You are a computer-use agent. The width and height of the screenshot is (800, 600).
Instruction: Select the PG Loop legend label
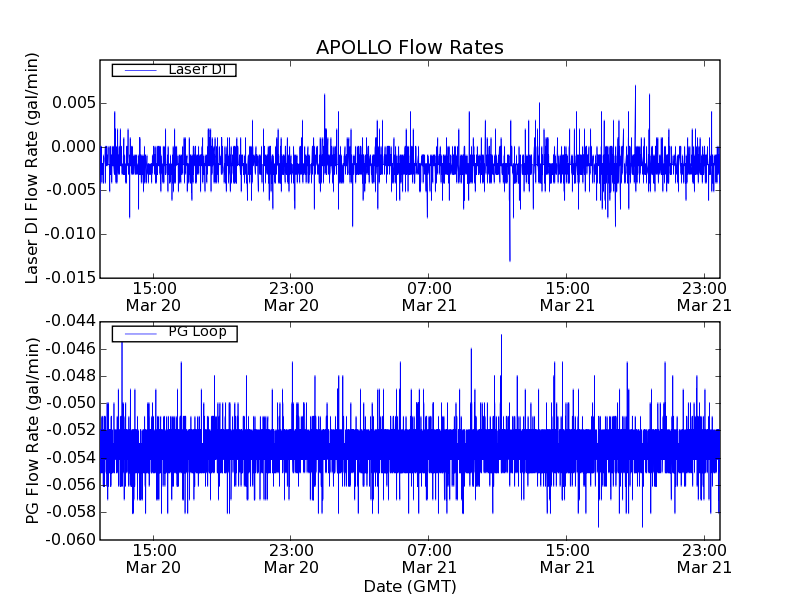pos(197,332)
